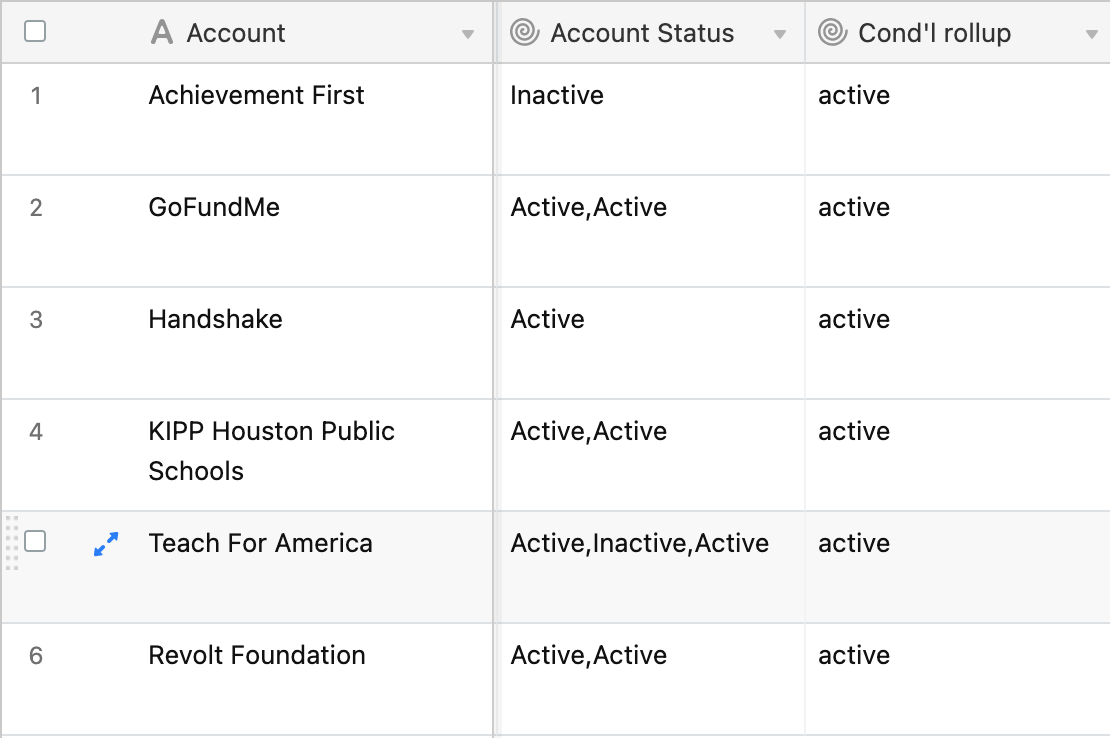The width and height of the screenshot is (1110, 738).
Task: Check the Teach For America row checkbox
Action: pos(35,541)
